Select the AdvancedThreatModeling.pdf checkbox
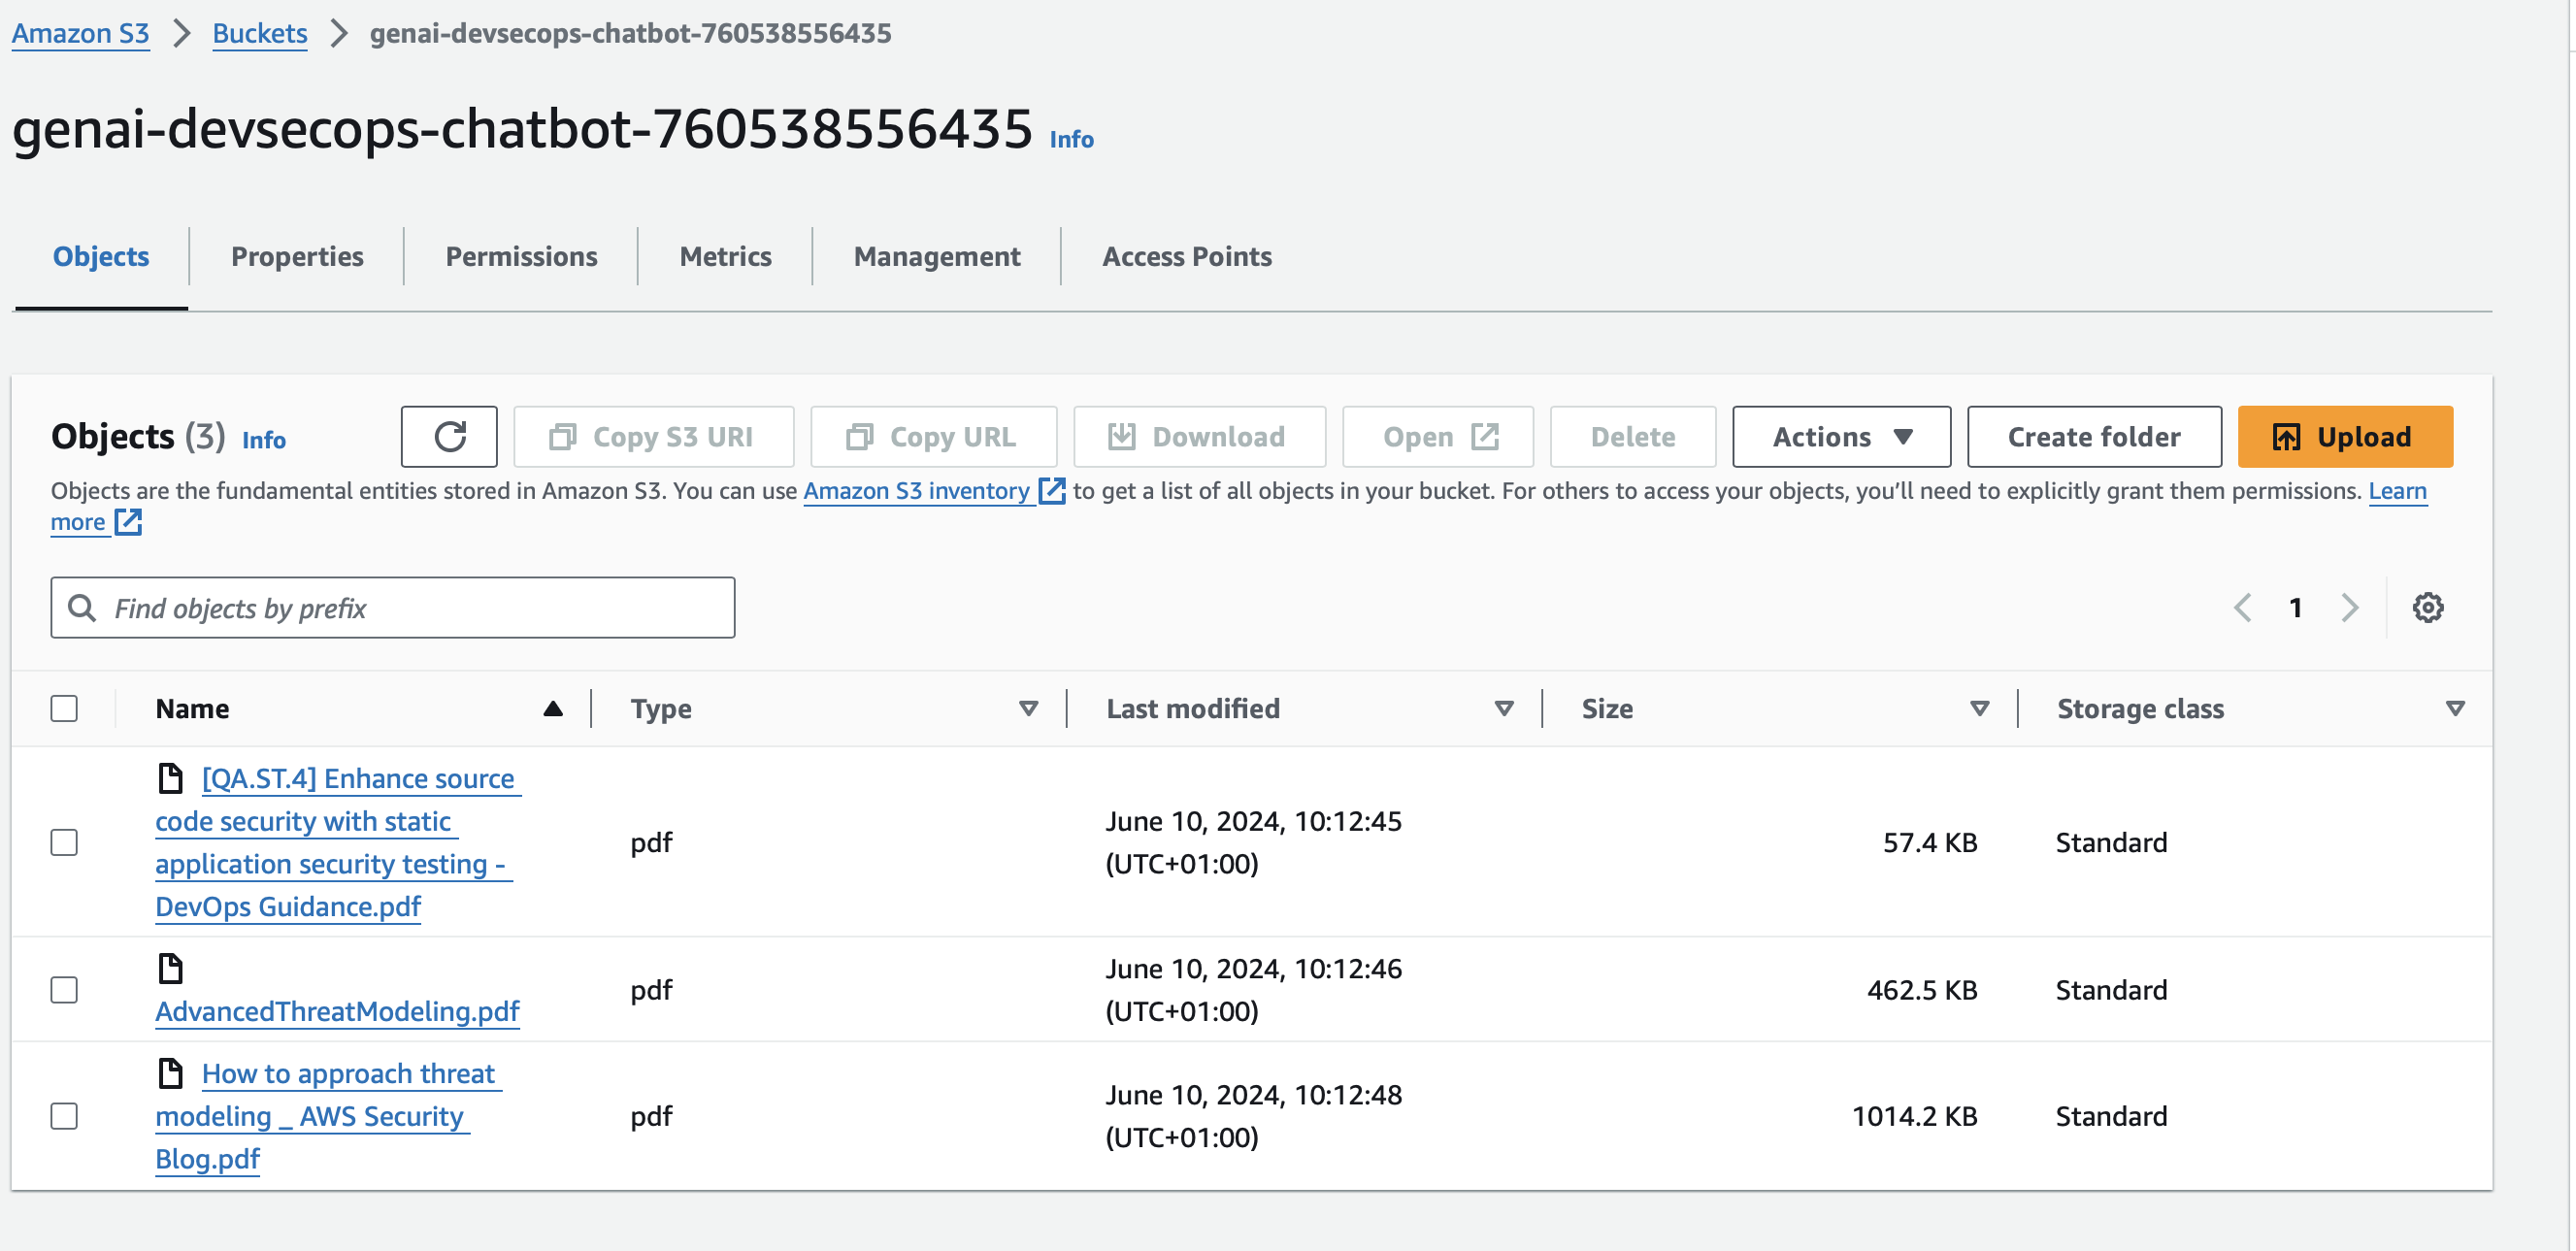 [x=64, y=990]
